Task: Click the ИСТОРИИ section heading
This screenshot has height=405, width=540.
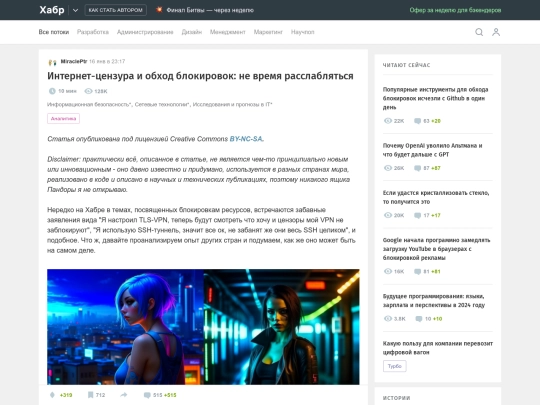Action: (x=396, y=398)
